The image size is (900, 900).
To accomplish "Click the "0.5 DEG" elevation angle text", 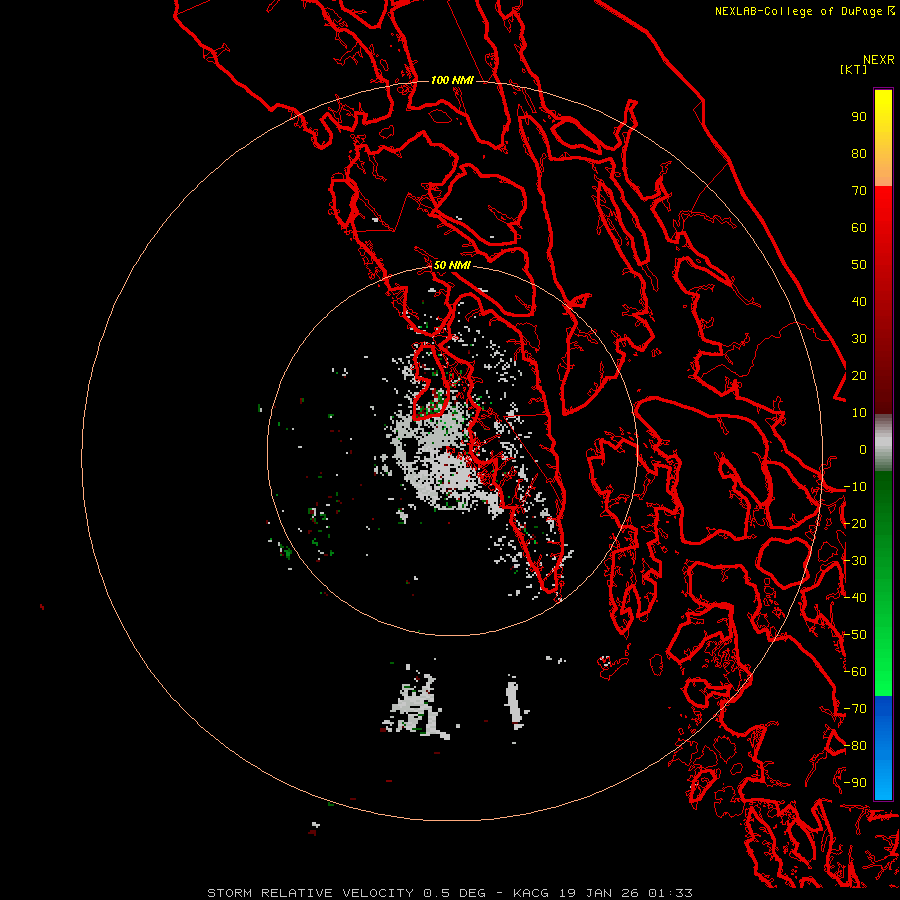I will click(x=455, y=893).
